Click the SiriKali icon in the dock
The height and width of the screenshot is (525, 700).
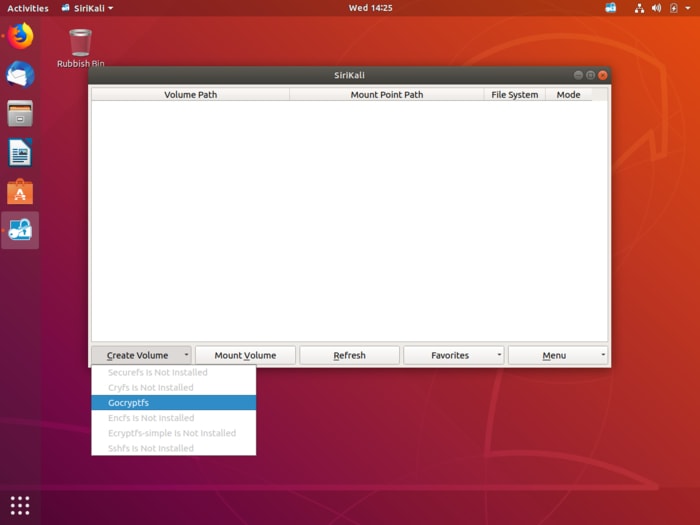[x=20, y=230]
